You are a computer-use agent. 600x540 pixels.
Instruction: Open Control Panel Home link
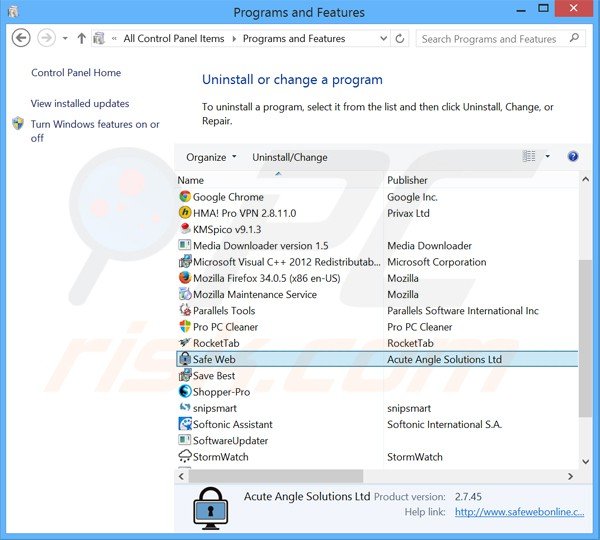pos(76,73)
